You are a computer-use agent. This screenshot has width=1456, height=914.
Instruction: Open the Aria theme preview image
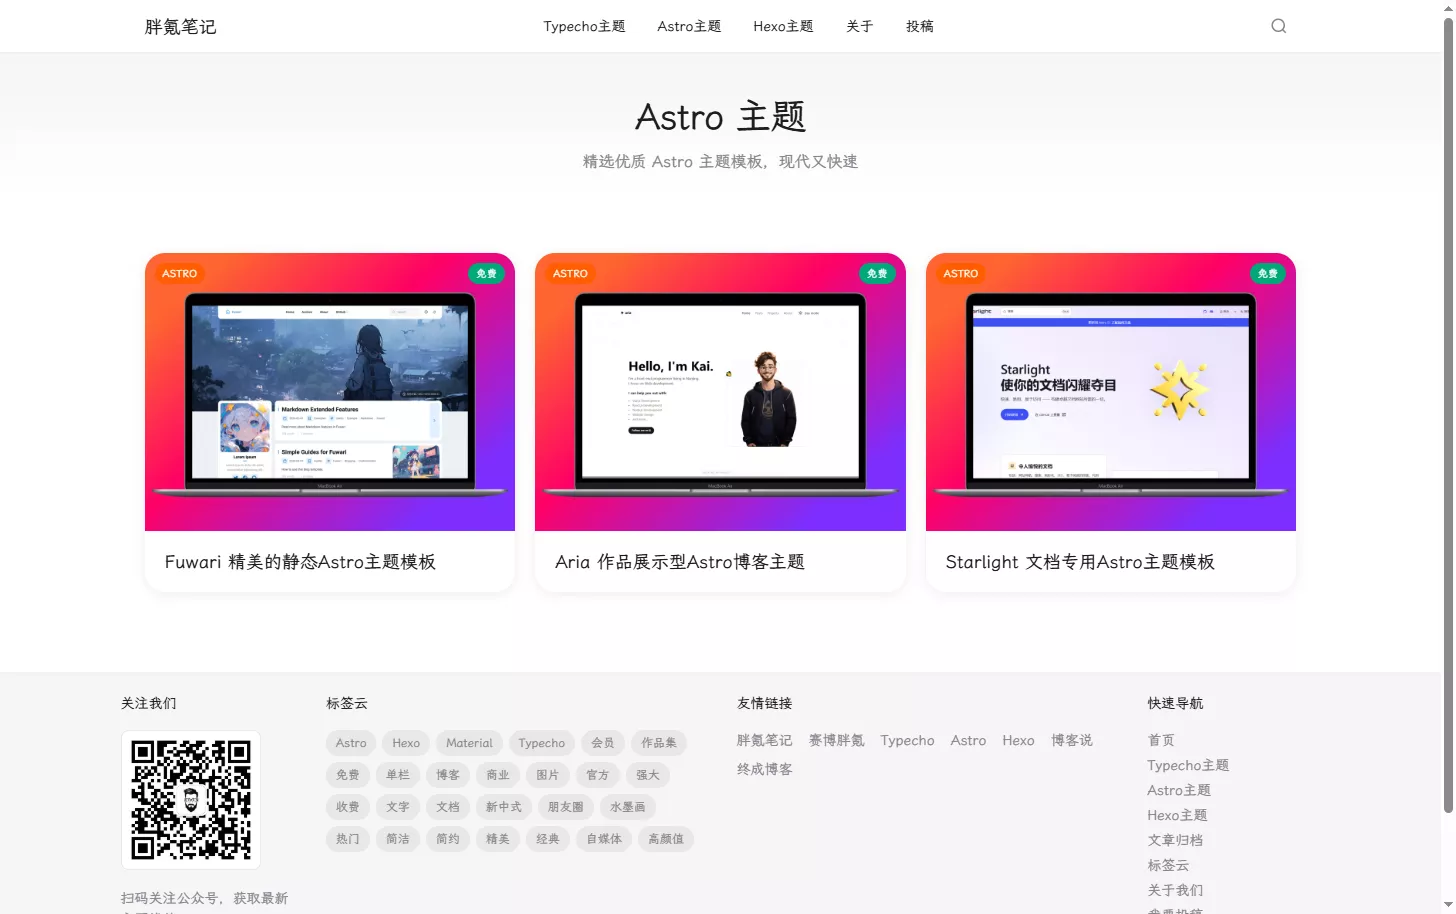pos(720,392)
